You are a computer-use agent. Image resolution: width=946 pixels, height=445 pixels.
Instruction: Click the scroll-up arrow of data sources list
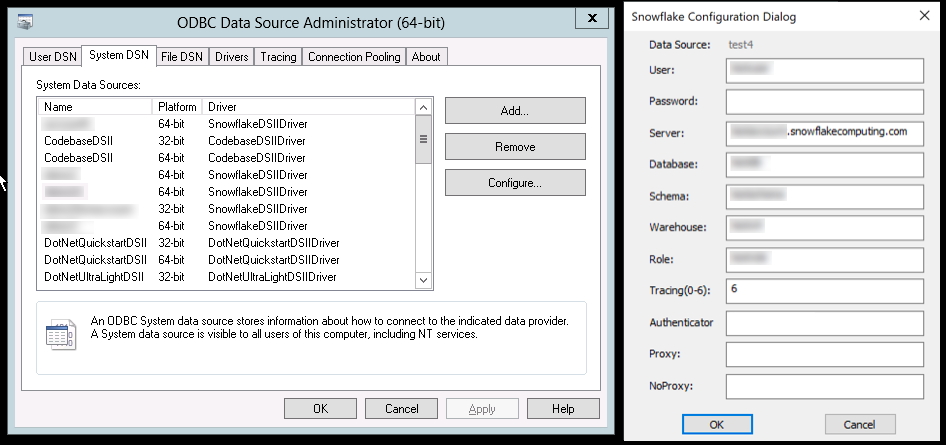[x=424, y=107]
